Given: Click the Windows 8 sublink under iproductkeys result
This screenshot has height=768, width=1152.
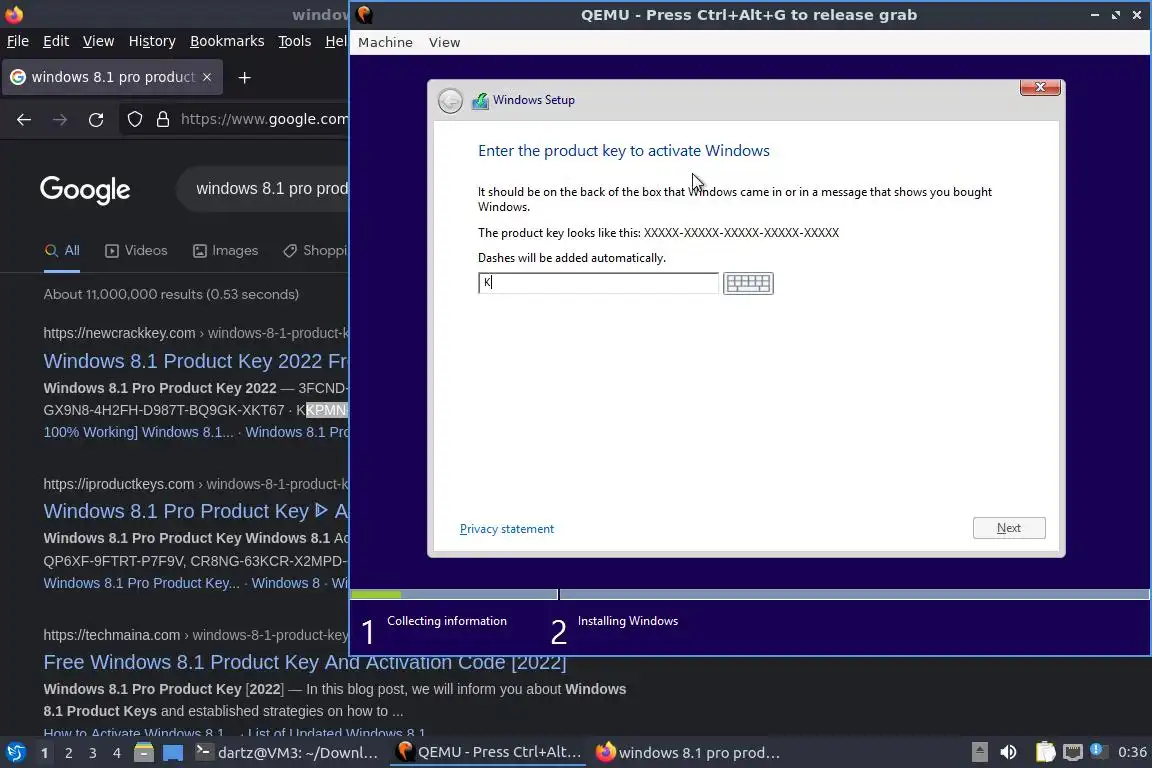Looking at the screenshot, I should click(x=286, y=583).
